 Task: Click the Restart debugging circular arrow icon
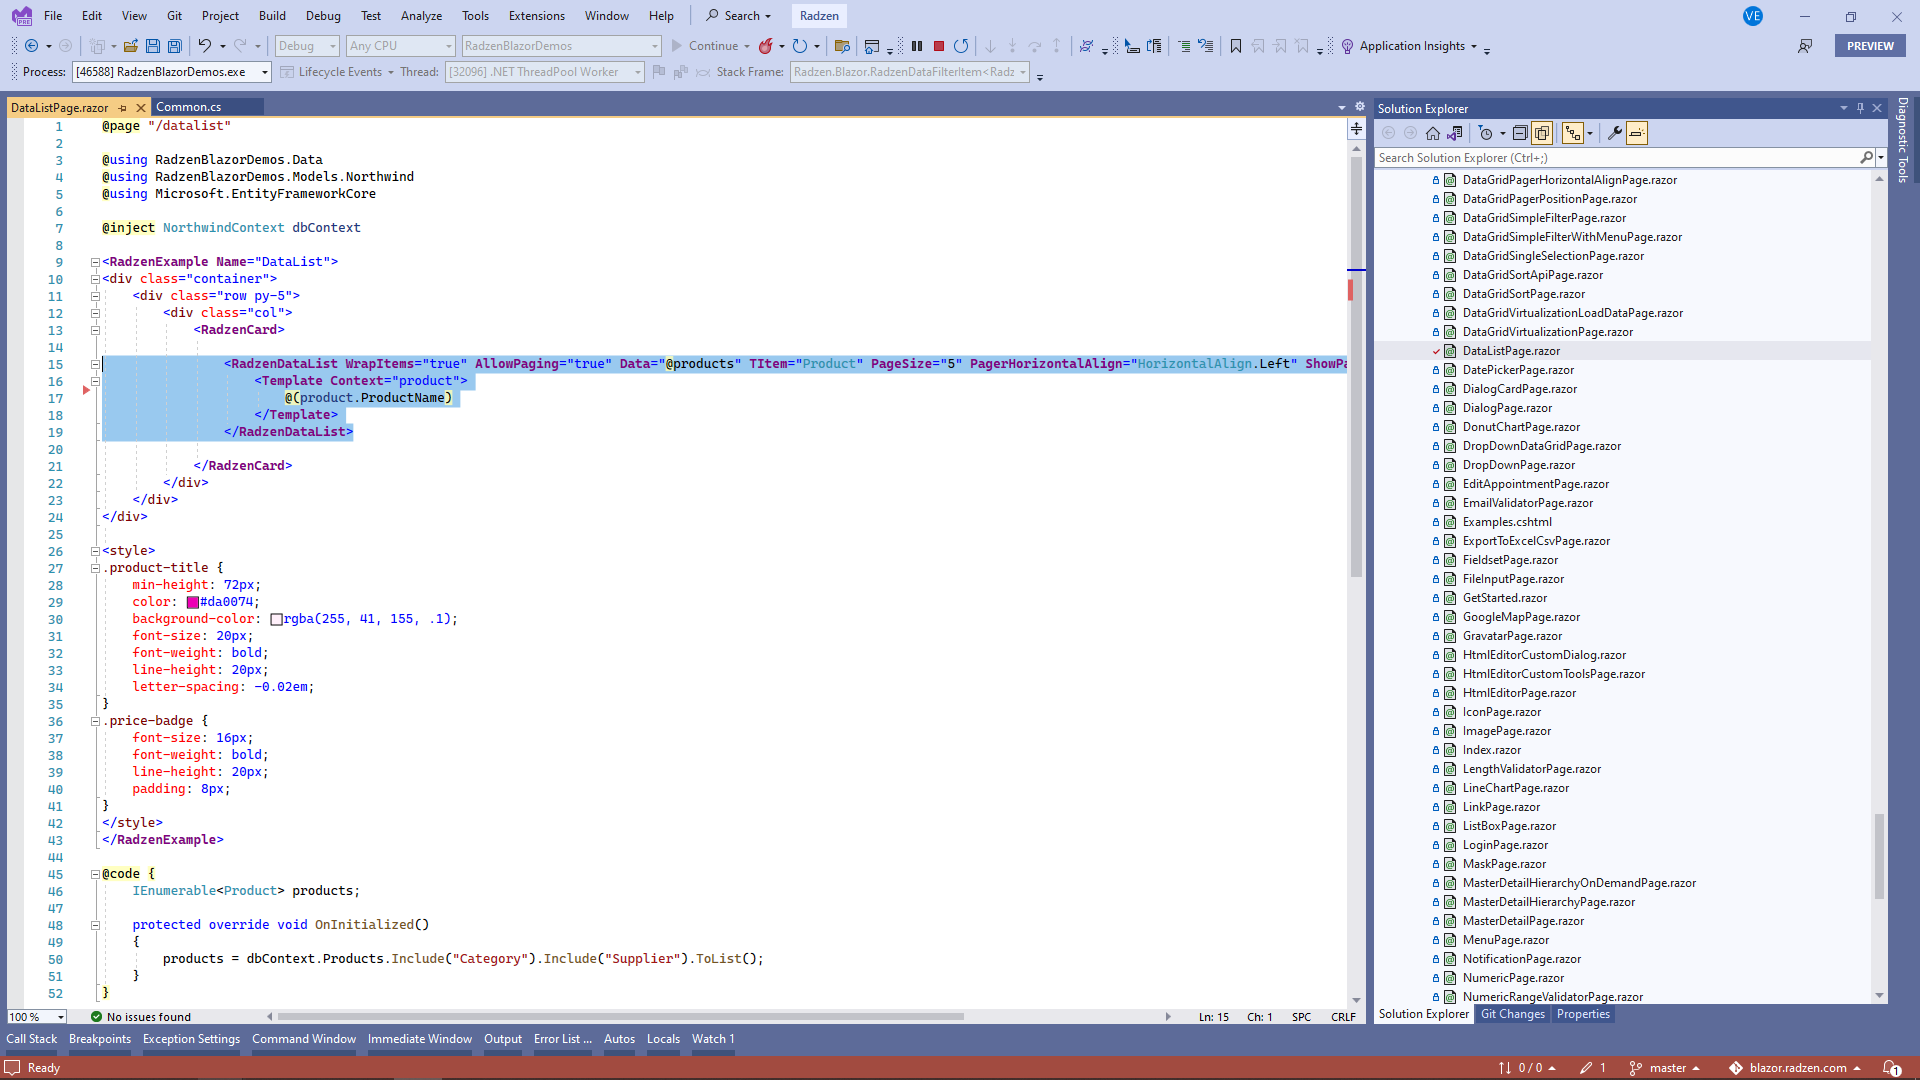(x=961, y=46)
